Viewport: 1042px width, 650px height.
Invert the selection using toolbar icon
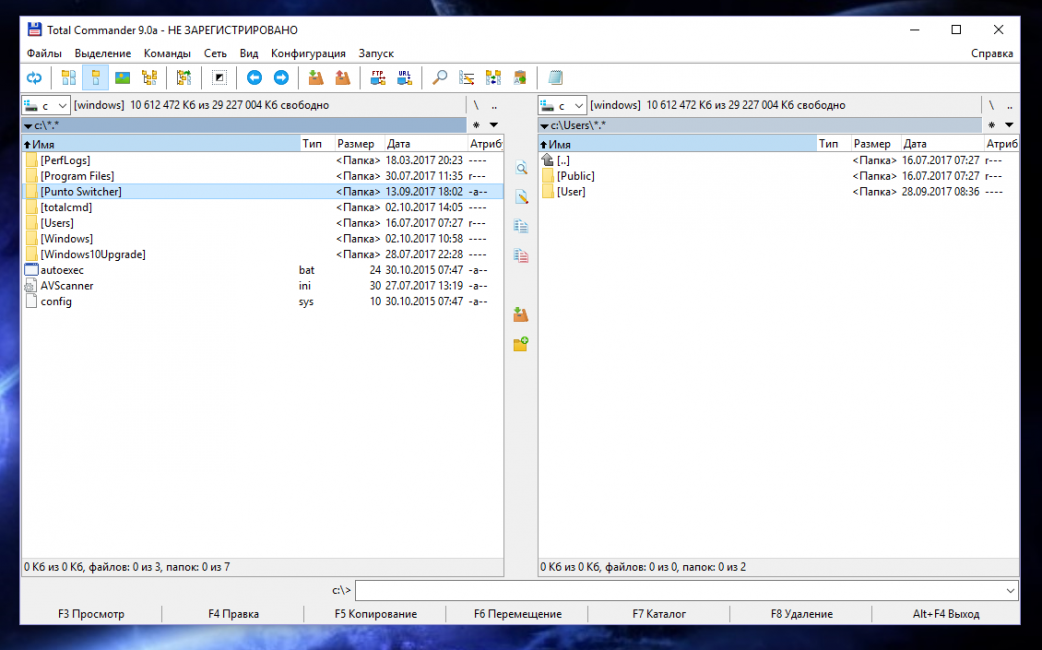pos(219,78)
